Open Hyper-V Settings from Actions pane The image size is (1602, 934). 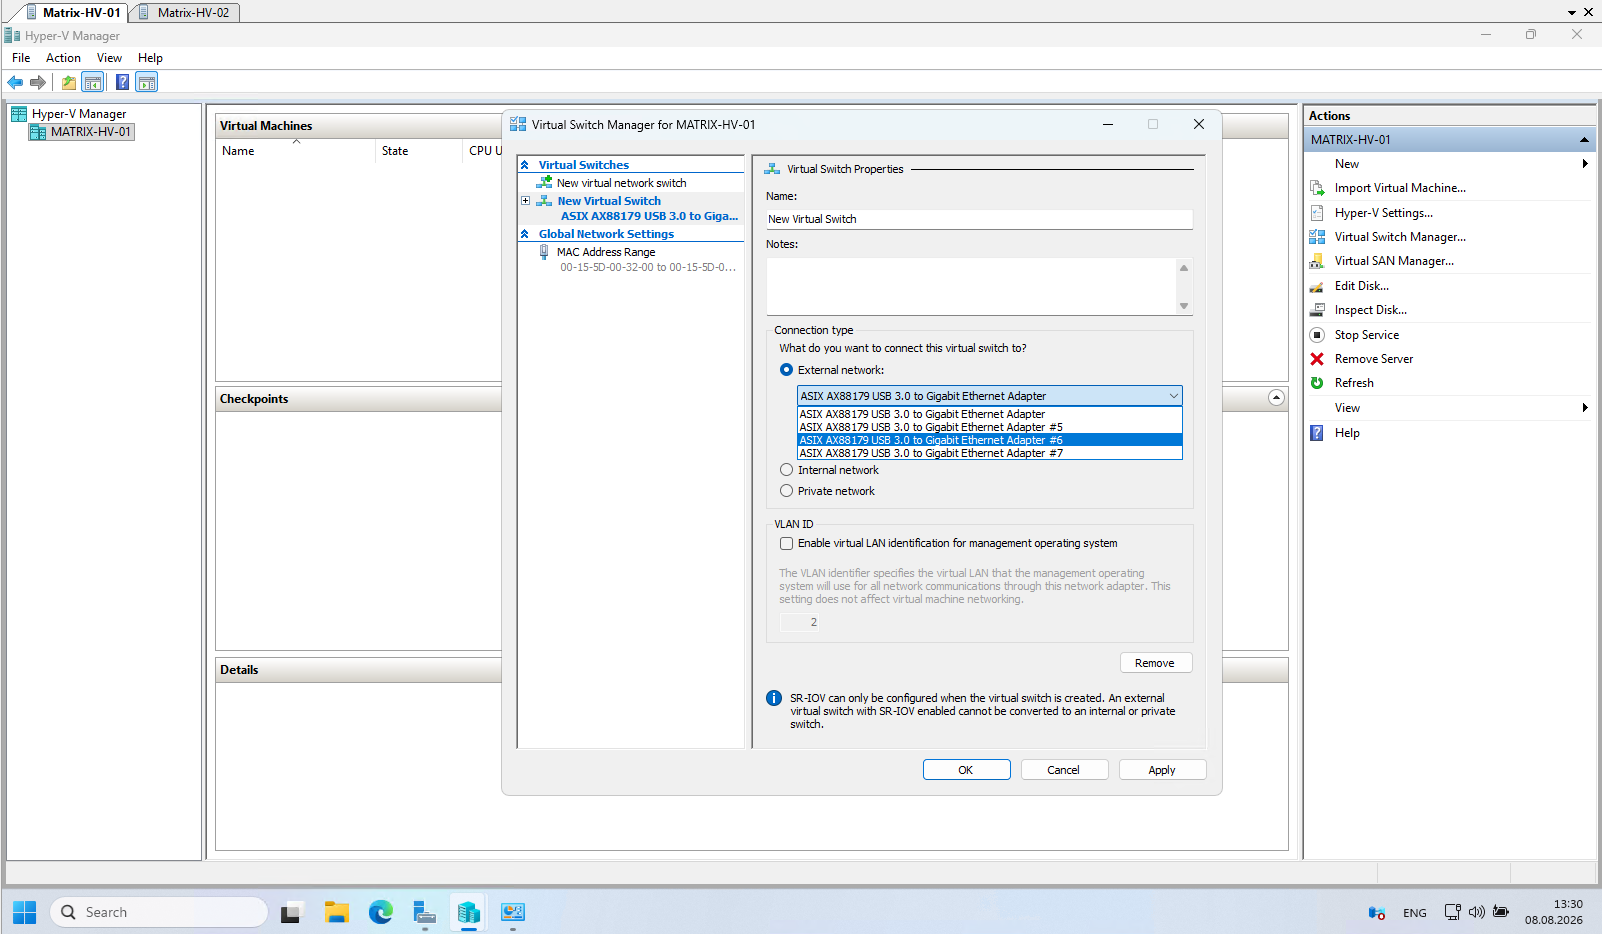tap(1383, 213)
